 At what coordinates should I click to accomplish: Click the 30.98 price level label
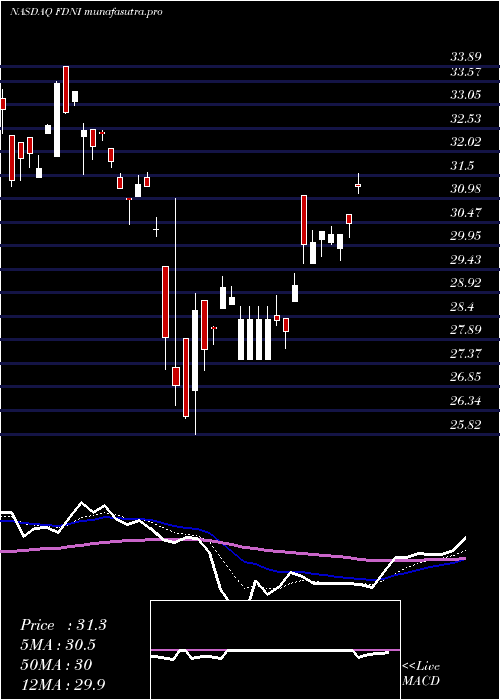(466, 189)
